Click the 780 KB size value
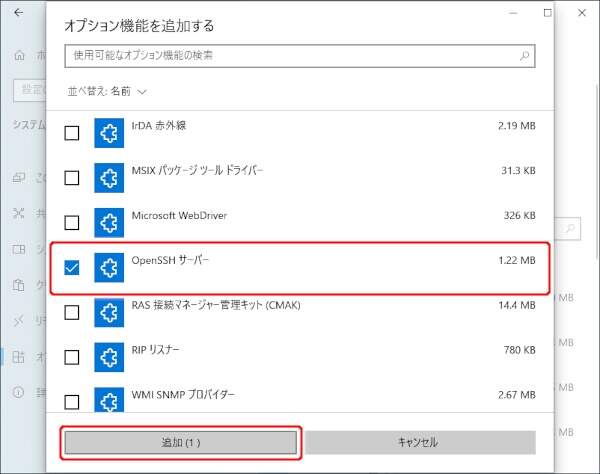This screenshot has height=474, width=600. click(520, 350)
